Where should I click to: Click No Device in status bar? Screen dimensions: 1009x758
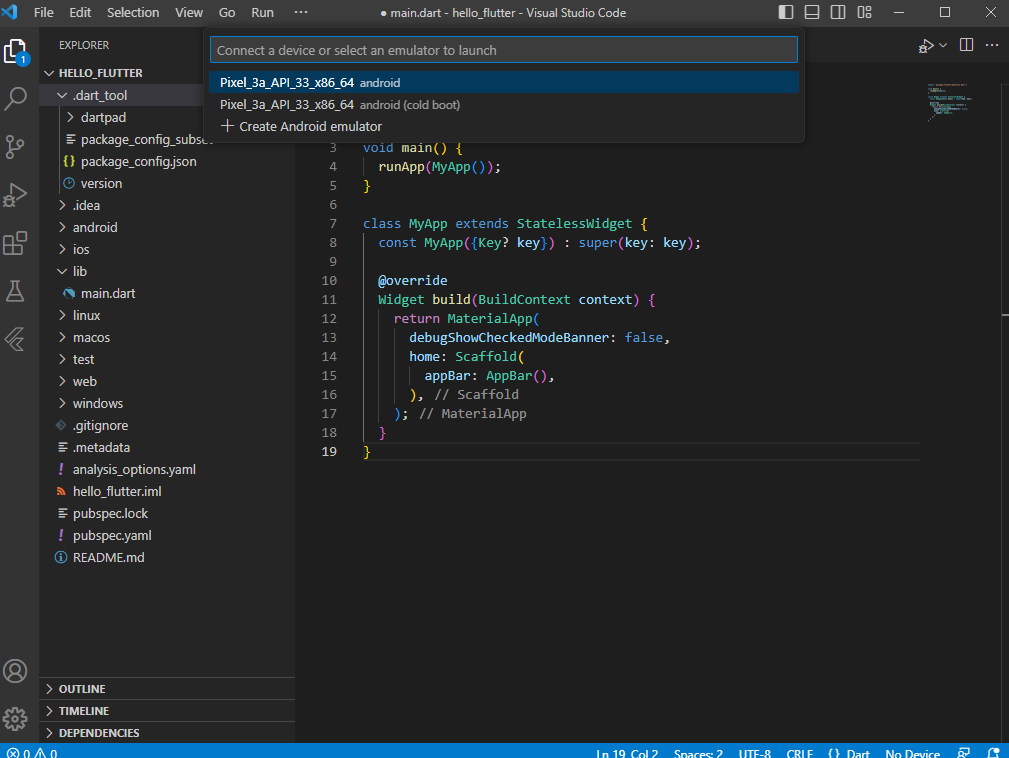pos(912,752)
